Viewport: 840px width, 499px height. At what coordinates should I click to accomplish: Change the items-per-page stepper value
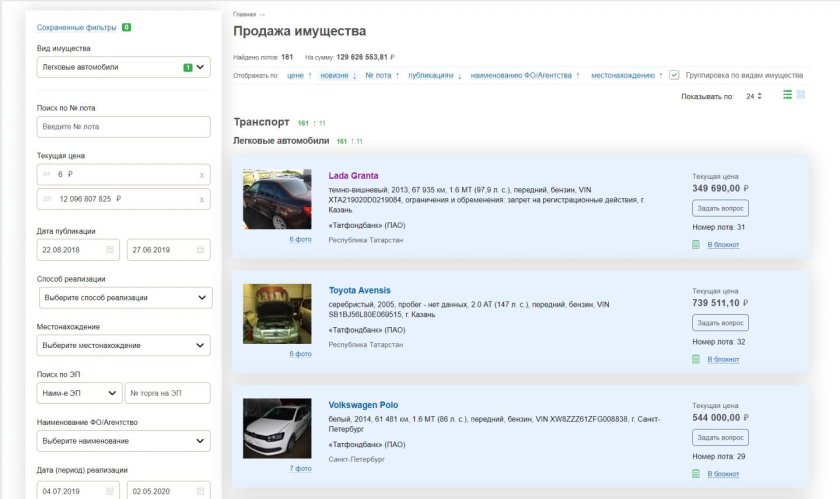pyautogui.click(x=760, y=96)
